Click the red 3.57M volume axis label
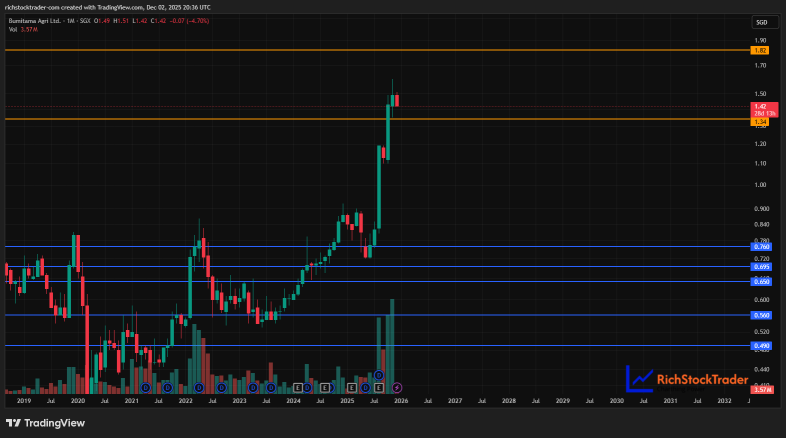Viewport: 786px width, 438px height. (x=762, y=389)
